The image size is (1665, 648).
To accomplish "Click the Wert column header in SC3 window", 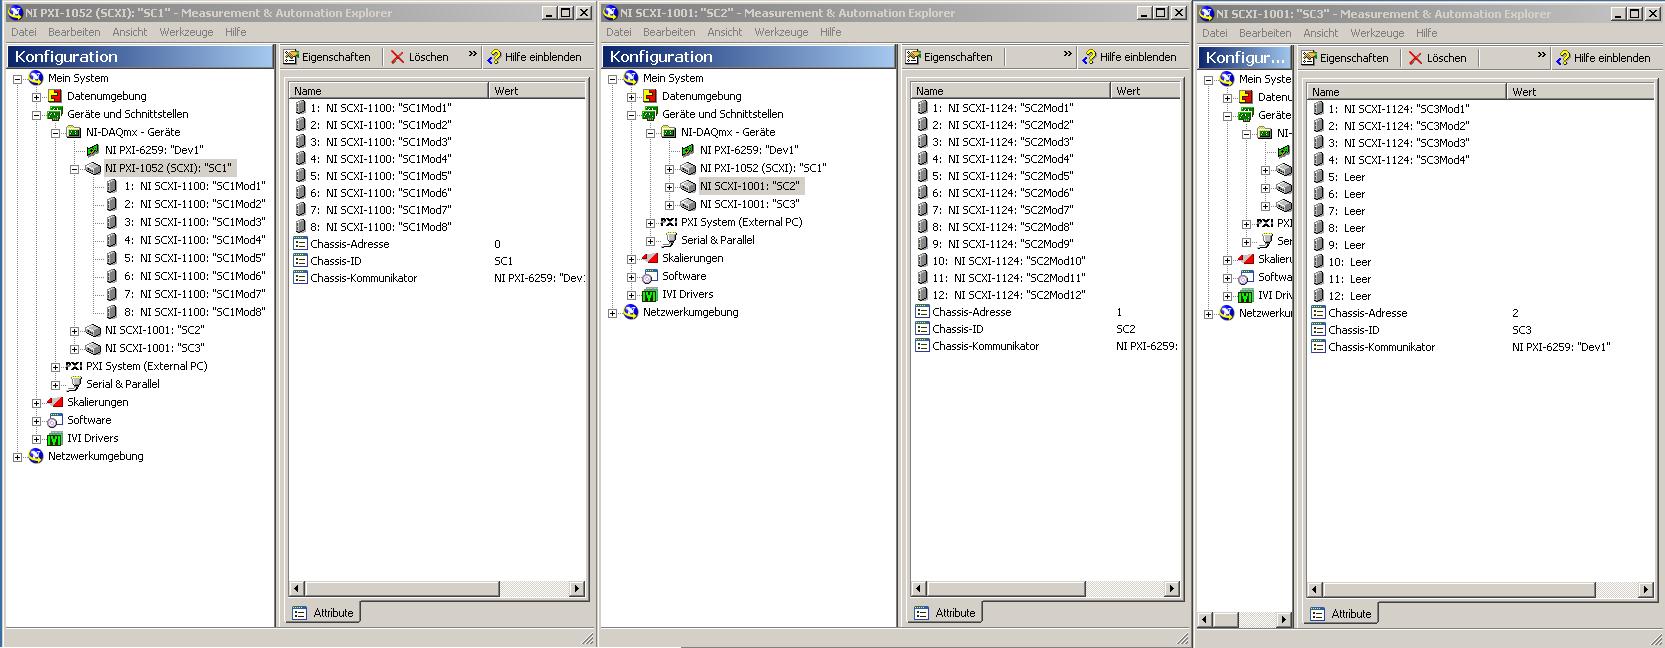I will tap(1580, 91).
